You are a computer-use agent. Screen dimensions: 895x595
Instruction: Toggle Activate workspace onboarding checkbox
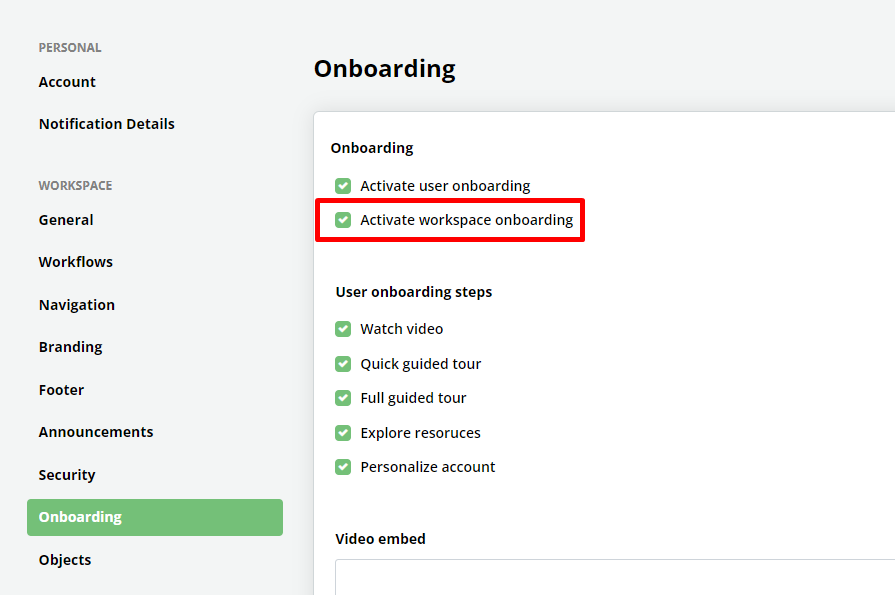343,220
